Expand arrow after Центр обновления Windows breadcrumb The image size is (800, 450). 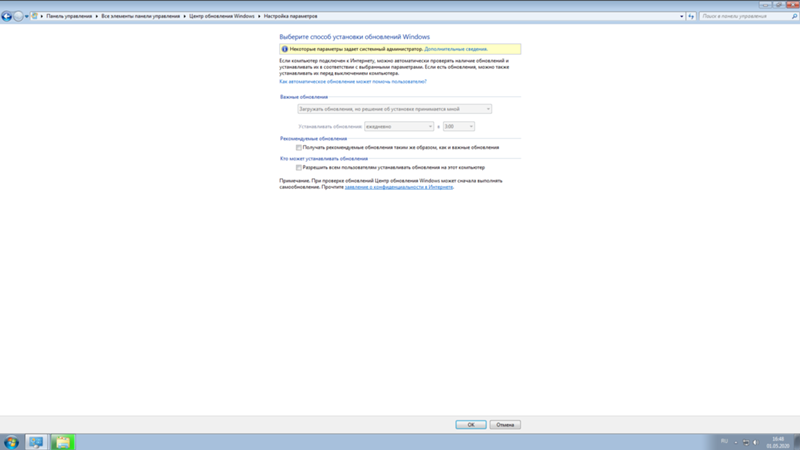click(259, 16)
